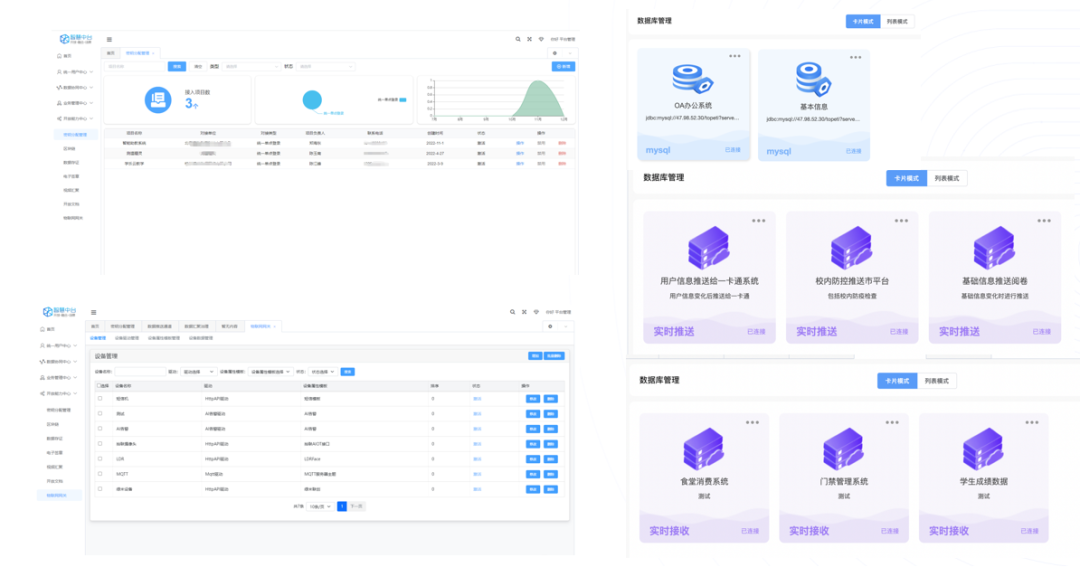Open three-dot menu on 基础信息推送阅卷 card
The height and width of the screenshot is (567, 1080).
(x=1044, y=220)
